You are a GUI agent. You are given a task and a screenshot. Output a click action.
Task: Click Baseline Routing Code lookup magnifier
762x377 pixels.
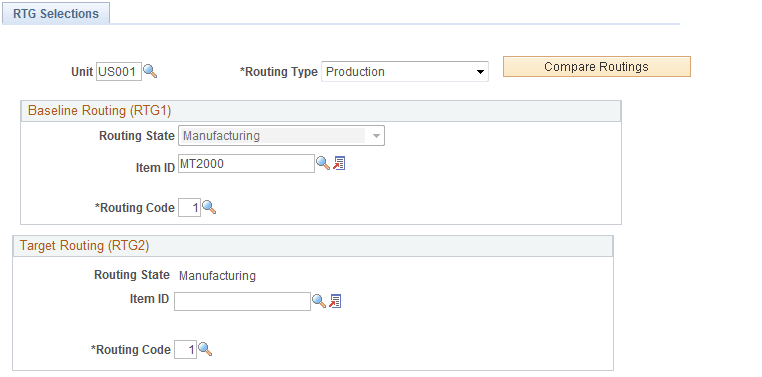tap(209, 207)
